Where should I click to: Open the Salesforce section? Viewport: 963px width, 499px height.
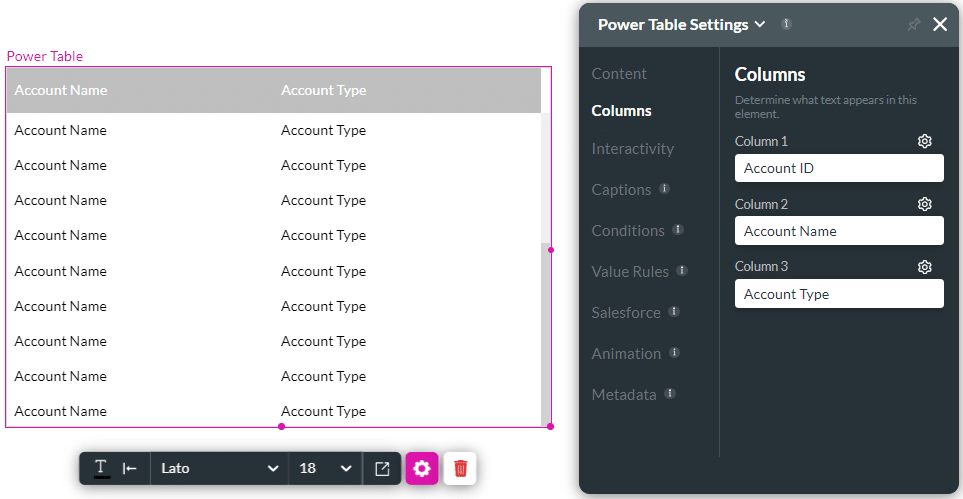(x=626, y=313)
